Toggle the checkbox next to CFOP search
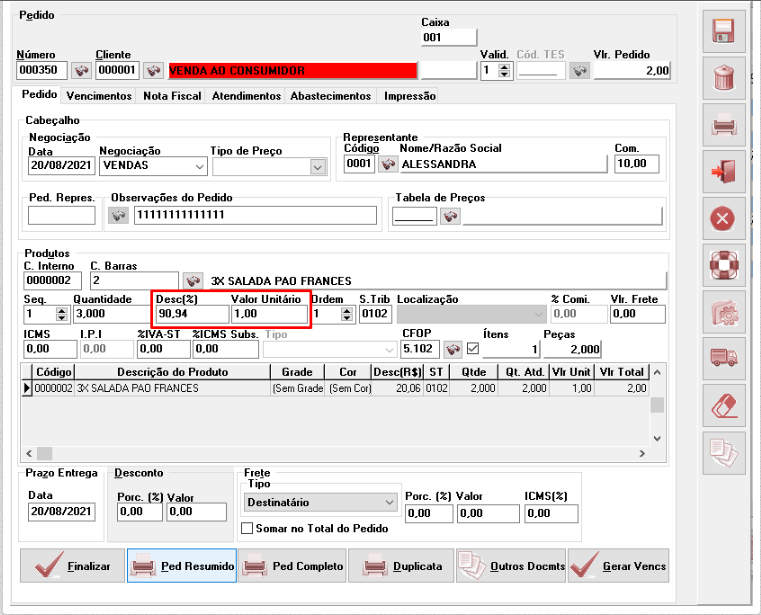The width and height of the screenshot is (761, 615). (473, 349)
